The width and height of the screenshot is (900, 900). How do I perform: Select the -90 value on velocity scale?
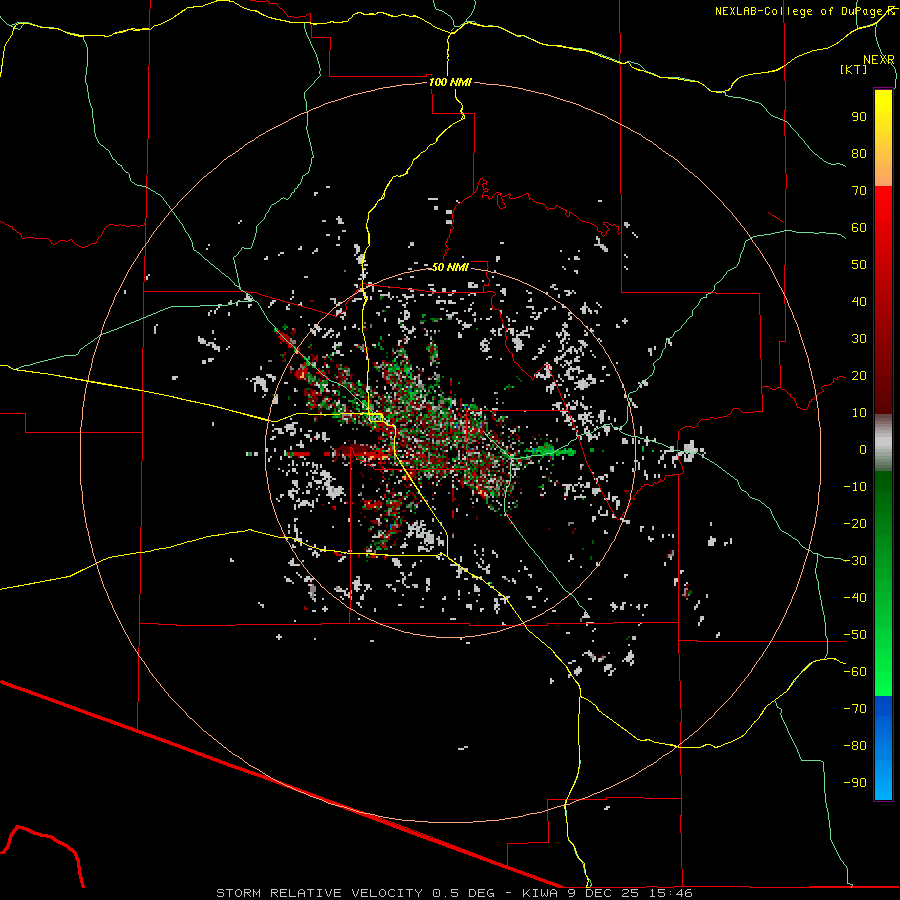pos(855,783)
